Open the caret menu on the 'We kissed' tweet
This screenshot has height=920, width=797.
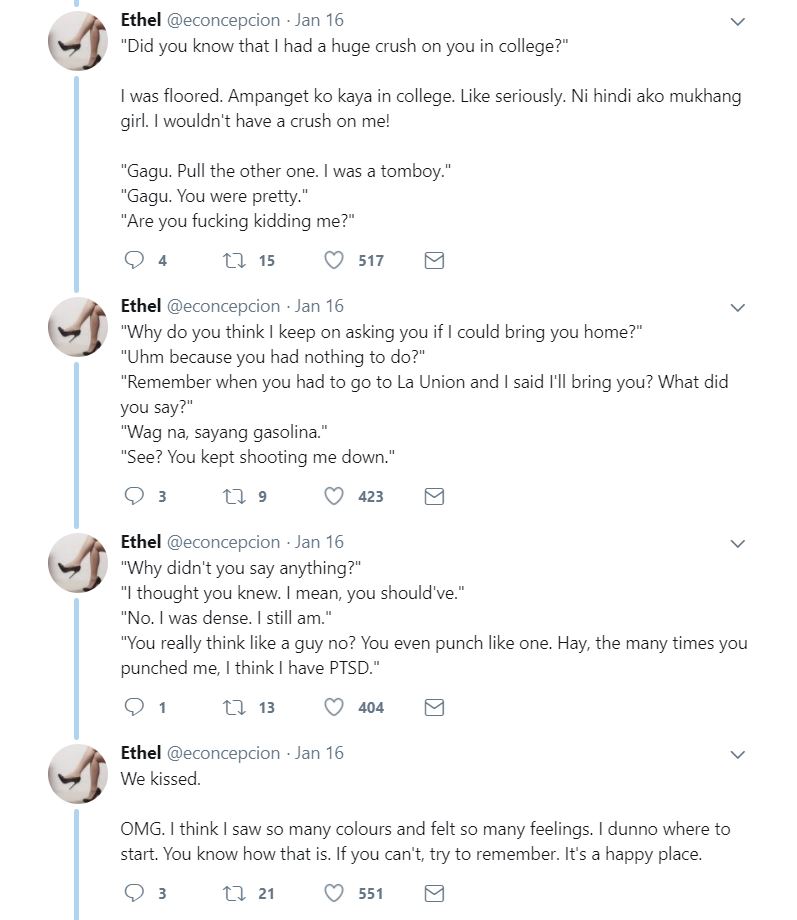[x=738, y=752]
